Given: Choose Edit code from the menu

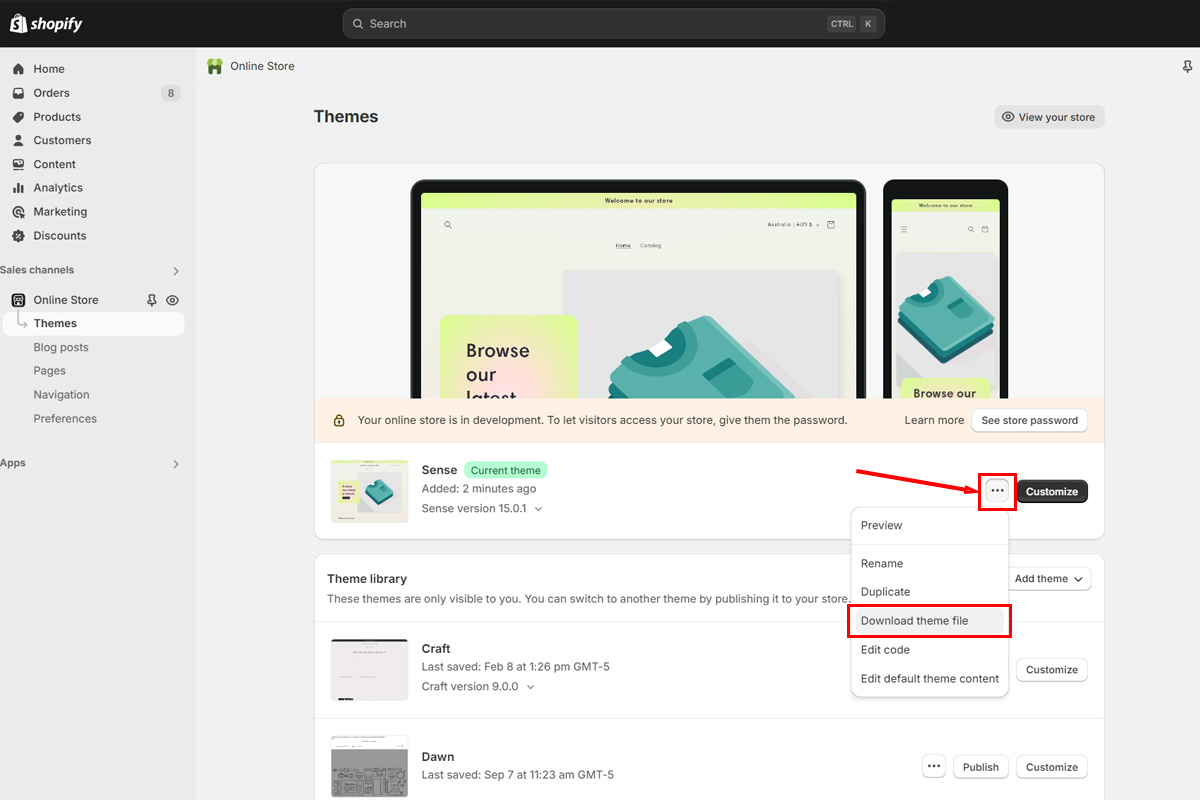Looking at the screenshot, I should click(929, 650).
